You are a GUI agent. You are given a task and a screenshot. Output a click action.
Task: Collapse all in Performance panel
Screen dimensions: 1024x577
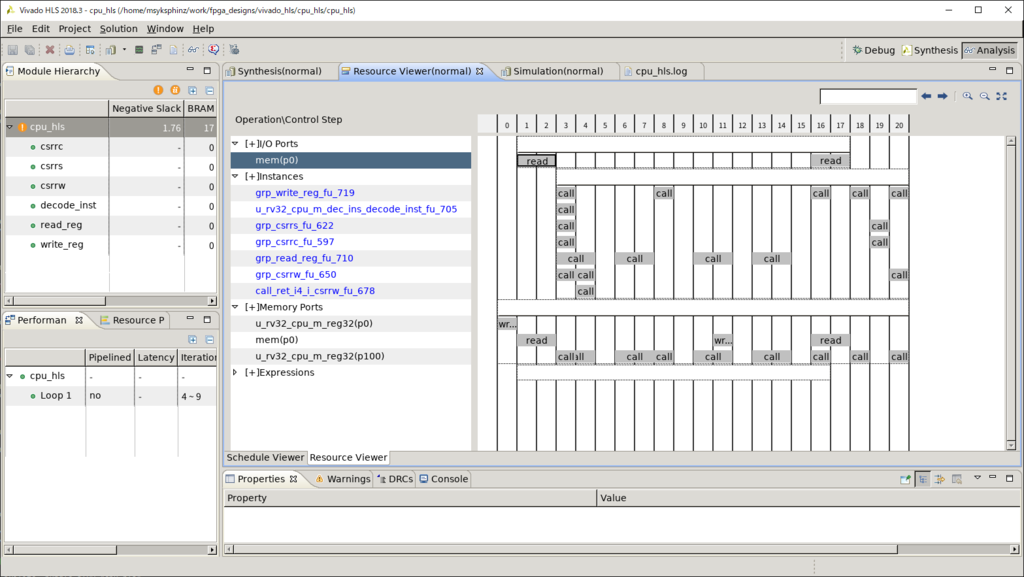[210, 339]
